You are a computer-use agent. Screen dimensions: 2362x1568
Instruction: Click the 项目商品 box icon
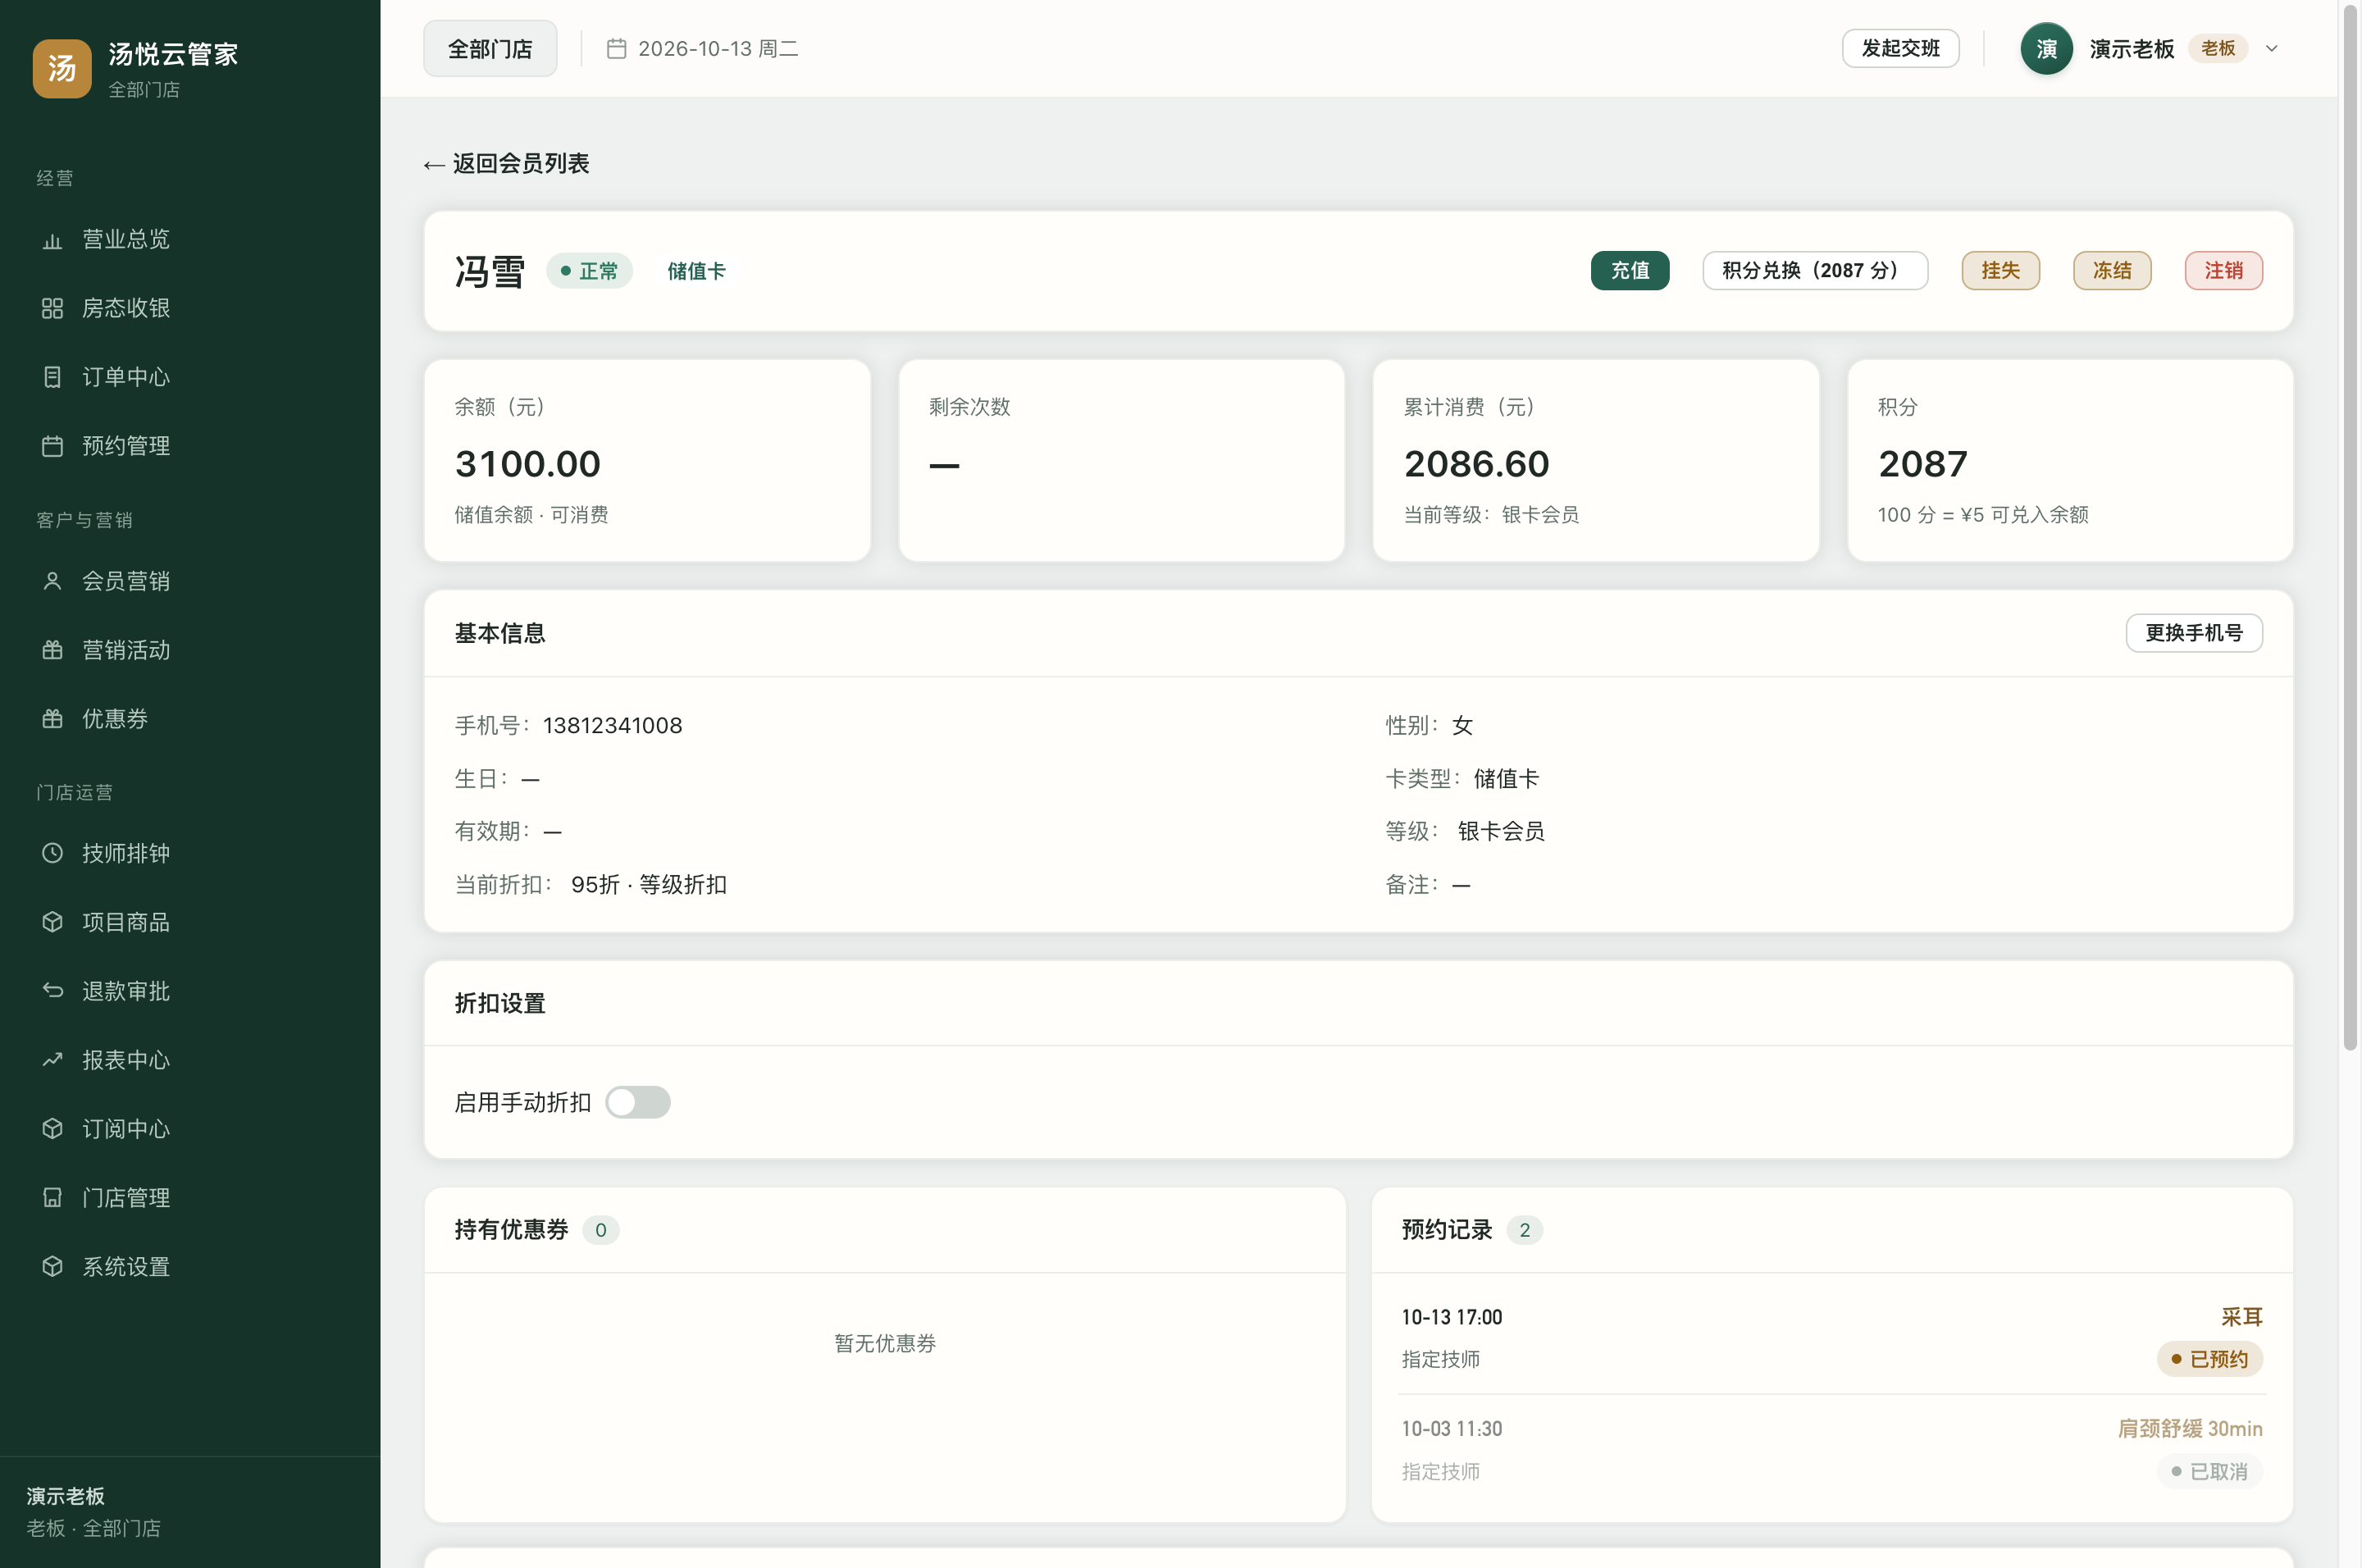(52, 922)
